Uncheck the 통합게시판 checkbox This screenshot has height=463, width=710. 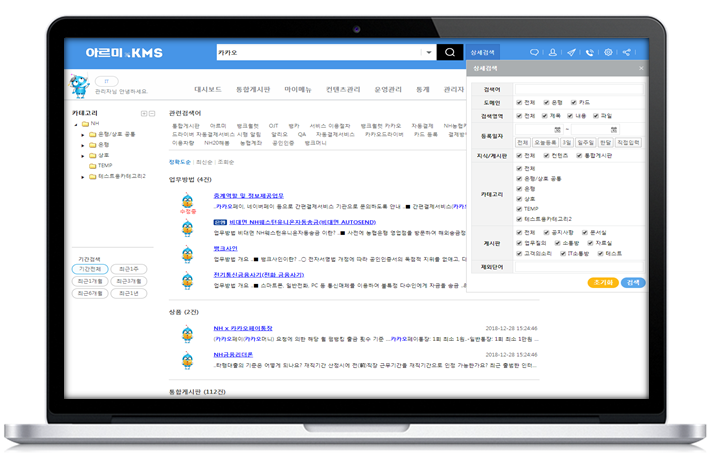[x=579, y=155]
